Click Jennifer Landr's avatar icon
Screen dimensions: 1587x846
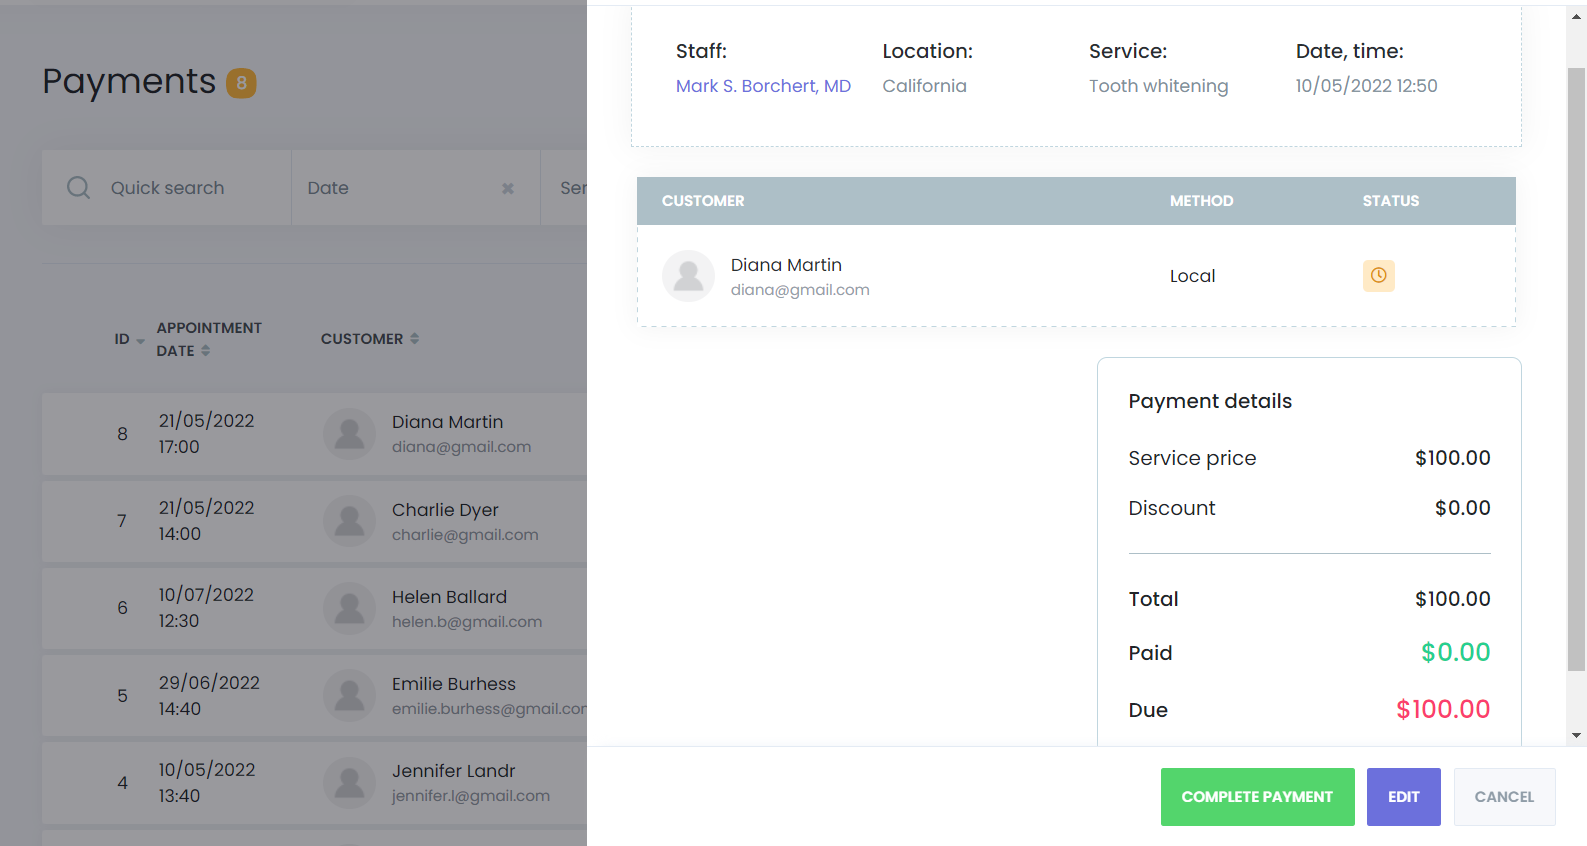[x=349, y=782]
